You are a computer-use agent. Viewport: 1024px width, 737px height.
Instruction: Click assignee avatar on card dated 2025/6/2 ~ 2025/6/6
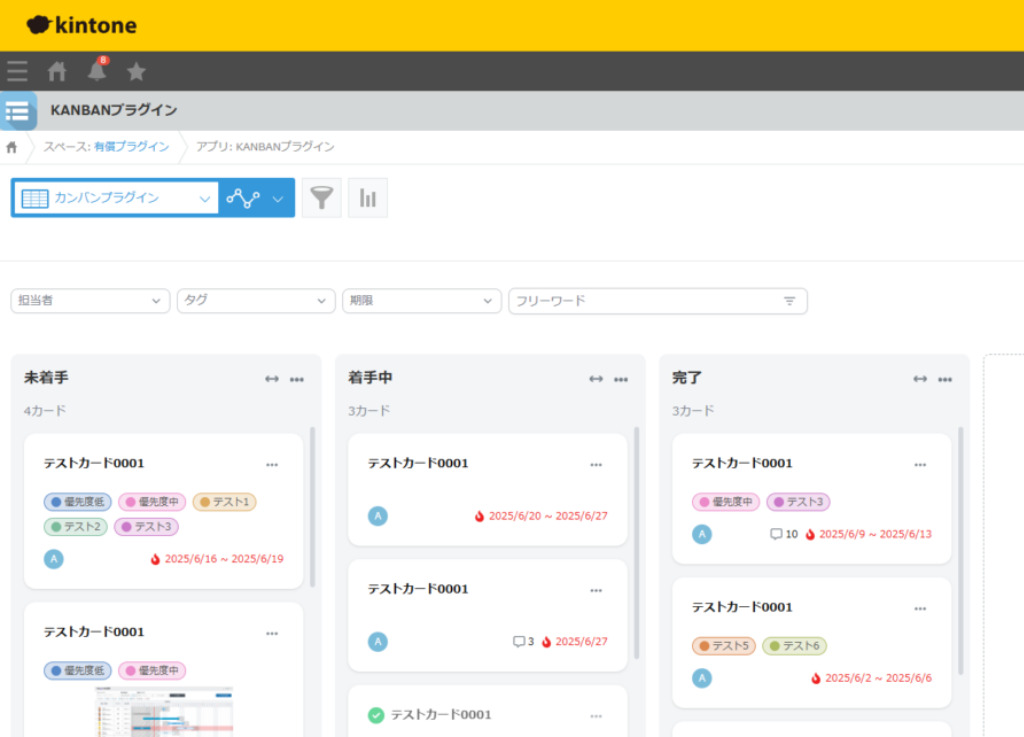tap(702, 678)
